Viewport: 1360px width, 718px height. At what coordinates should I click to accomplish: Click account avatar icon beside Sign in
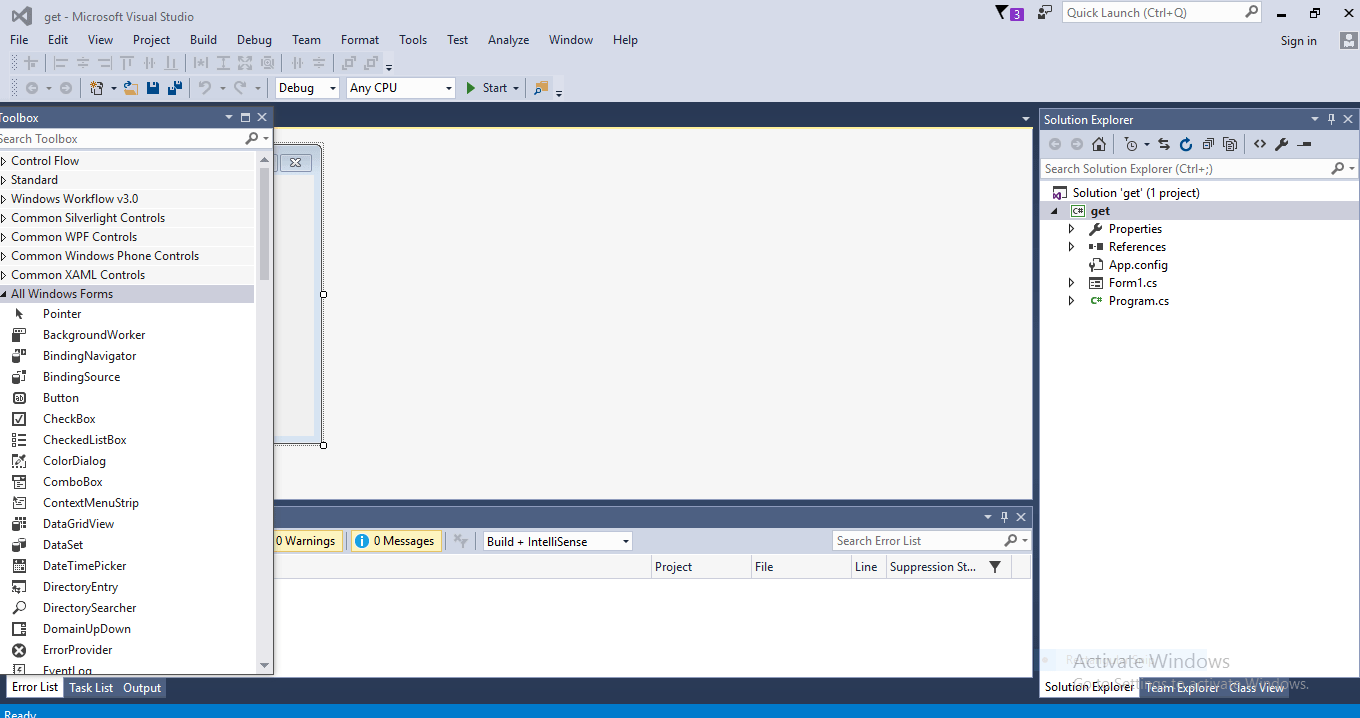[x=1348, y=40]
